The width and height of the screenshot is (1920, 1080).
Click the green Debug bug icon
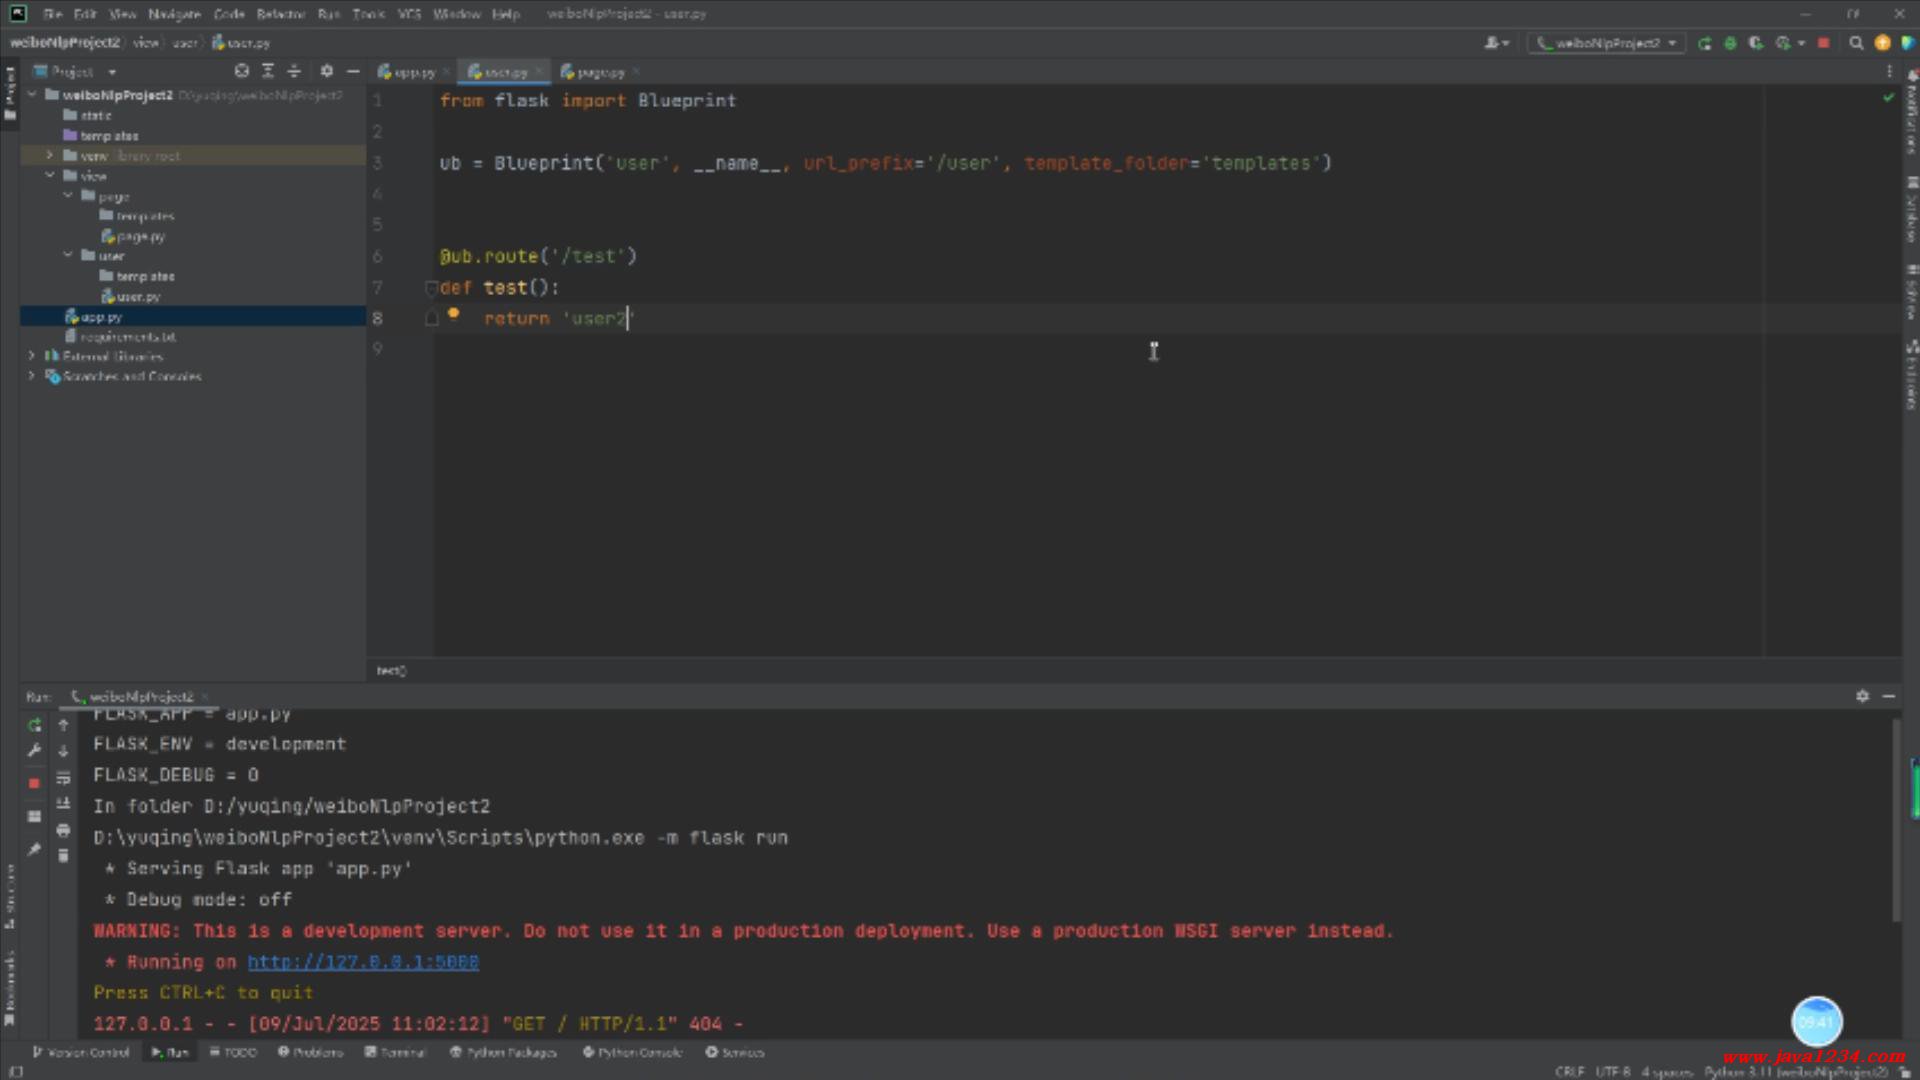(1730, 43)
